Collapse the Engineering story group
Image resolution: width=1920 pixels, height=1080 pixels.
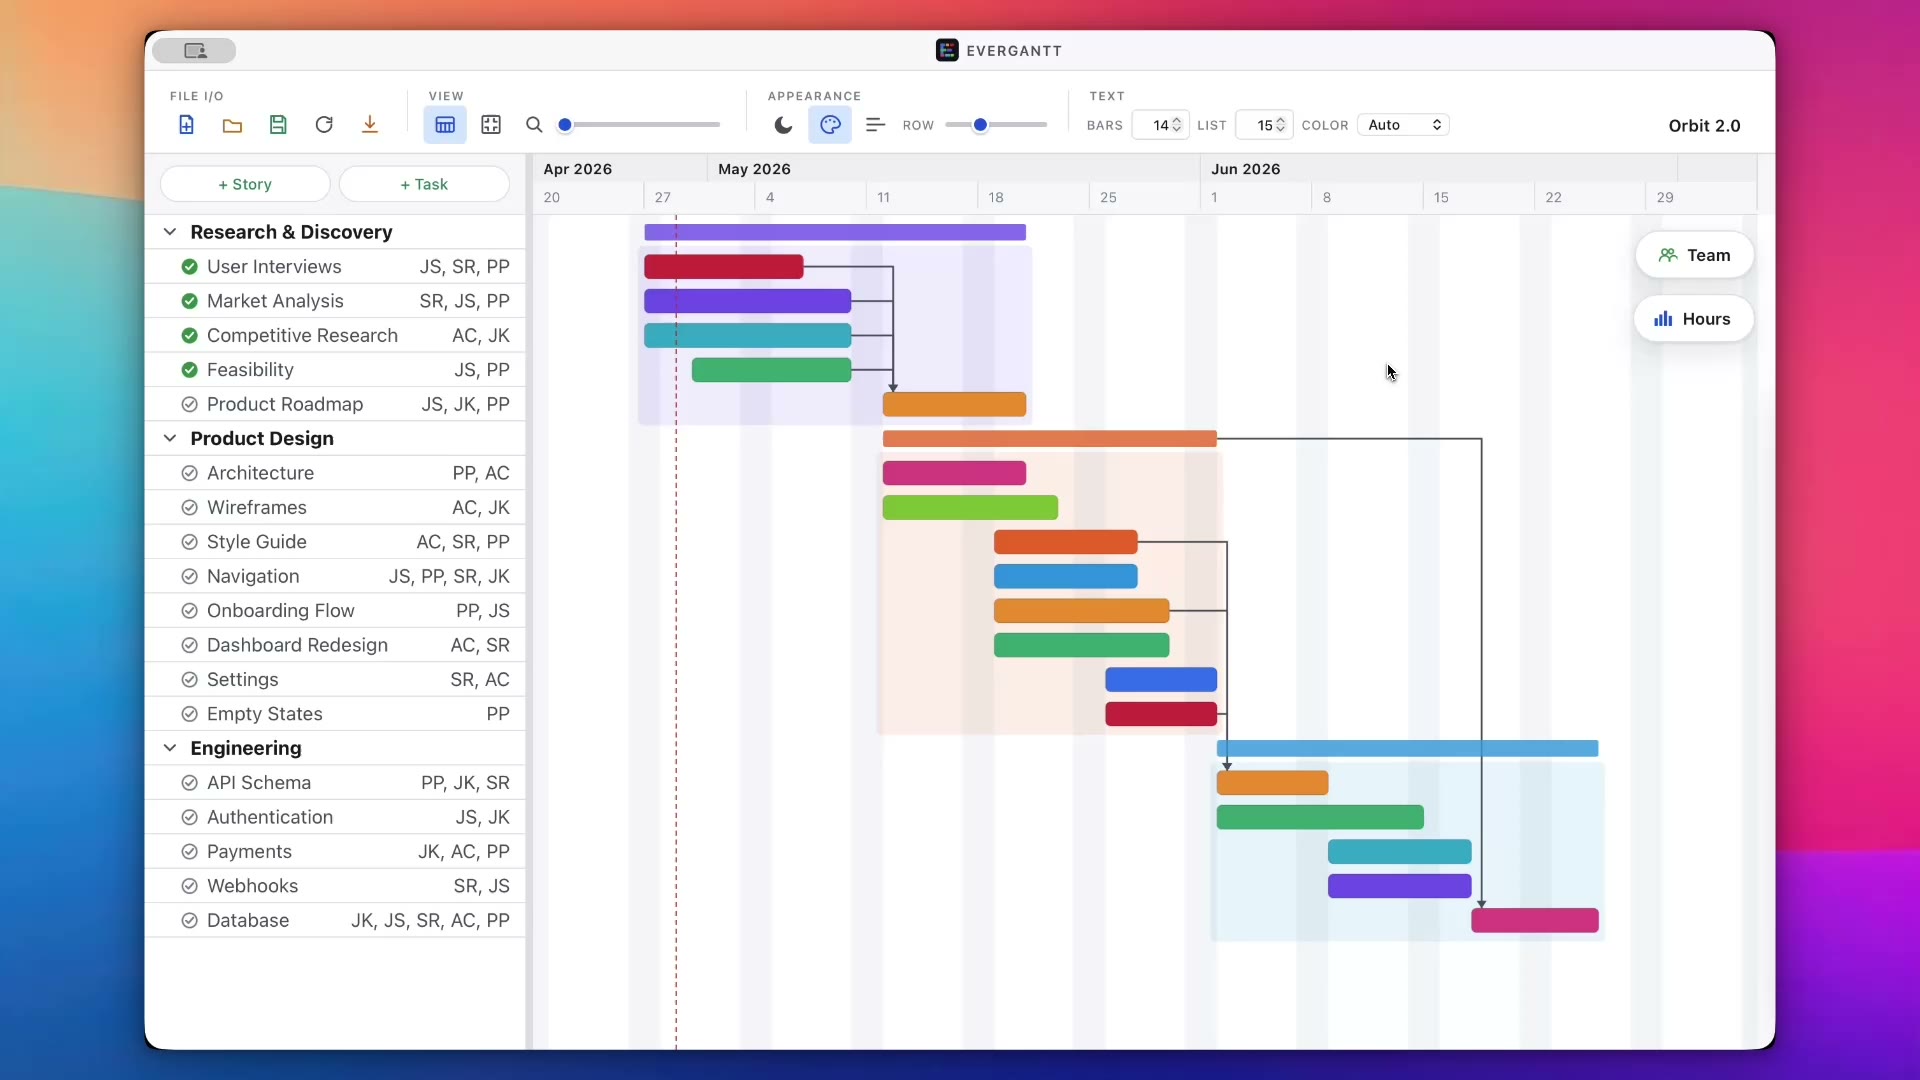click(x=170, y=748)
